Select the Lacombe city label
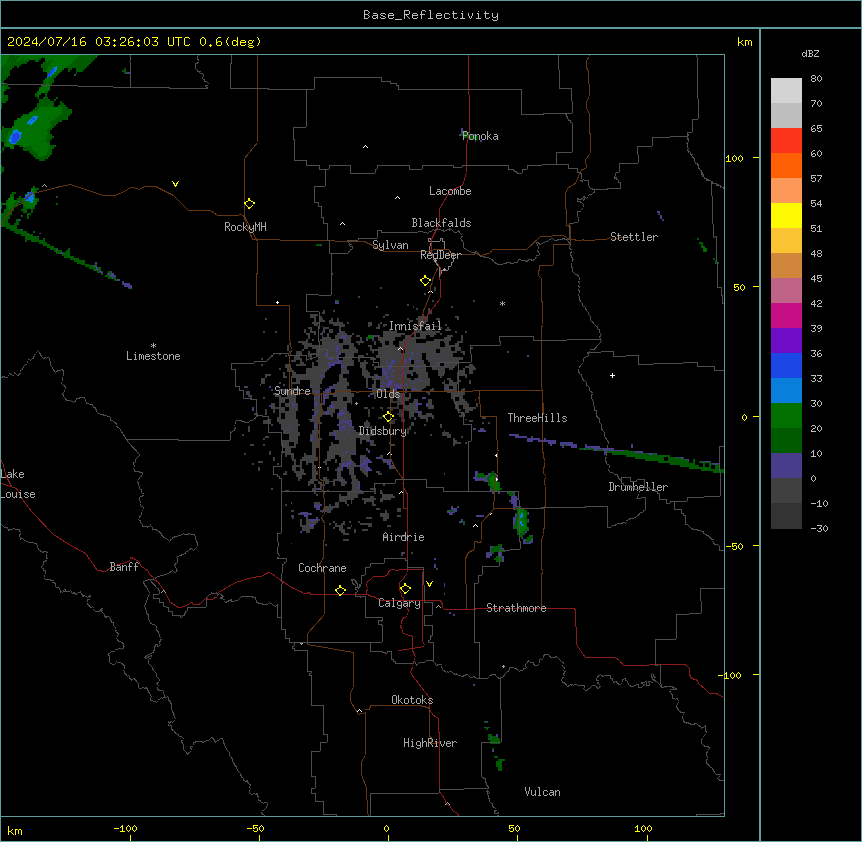The width and height of the screenshot is (862, 842). point(450,191)
